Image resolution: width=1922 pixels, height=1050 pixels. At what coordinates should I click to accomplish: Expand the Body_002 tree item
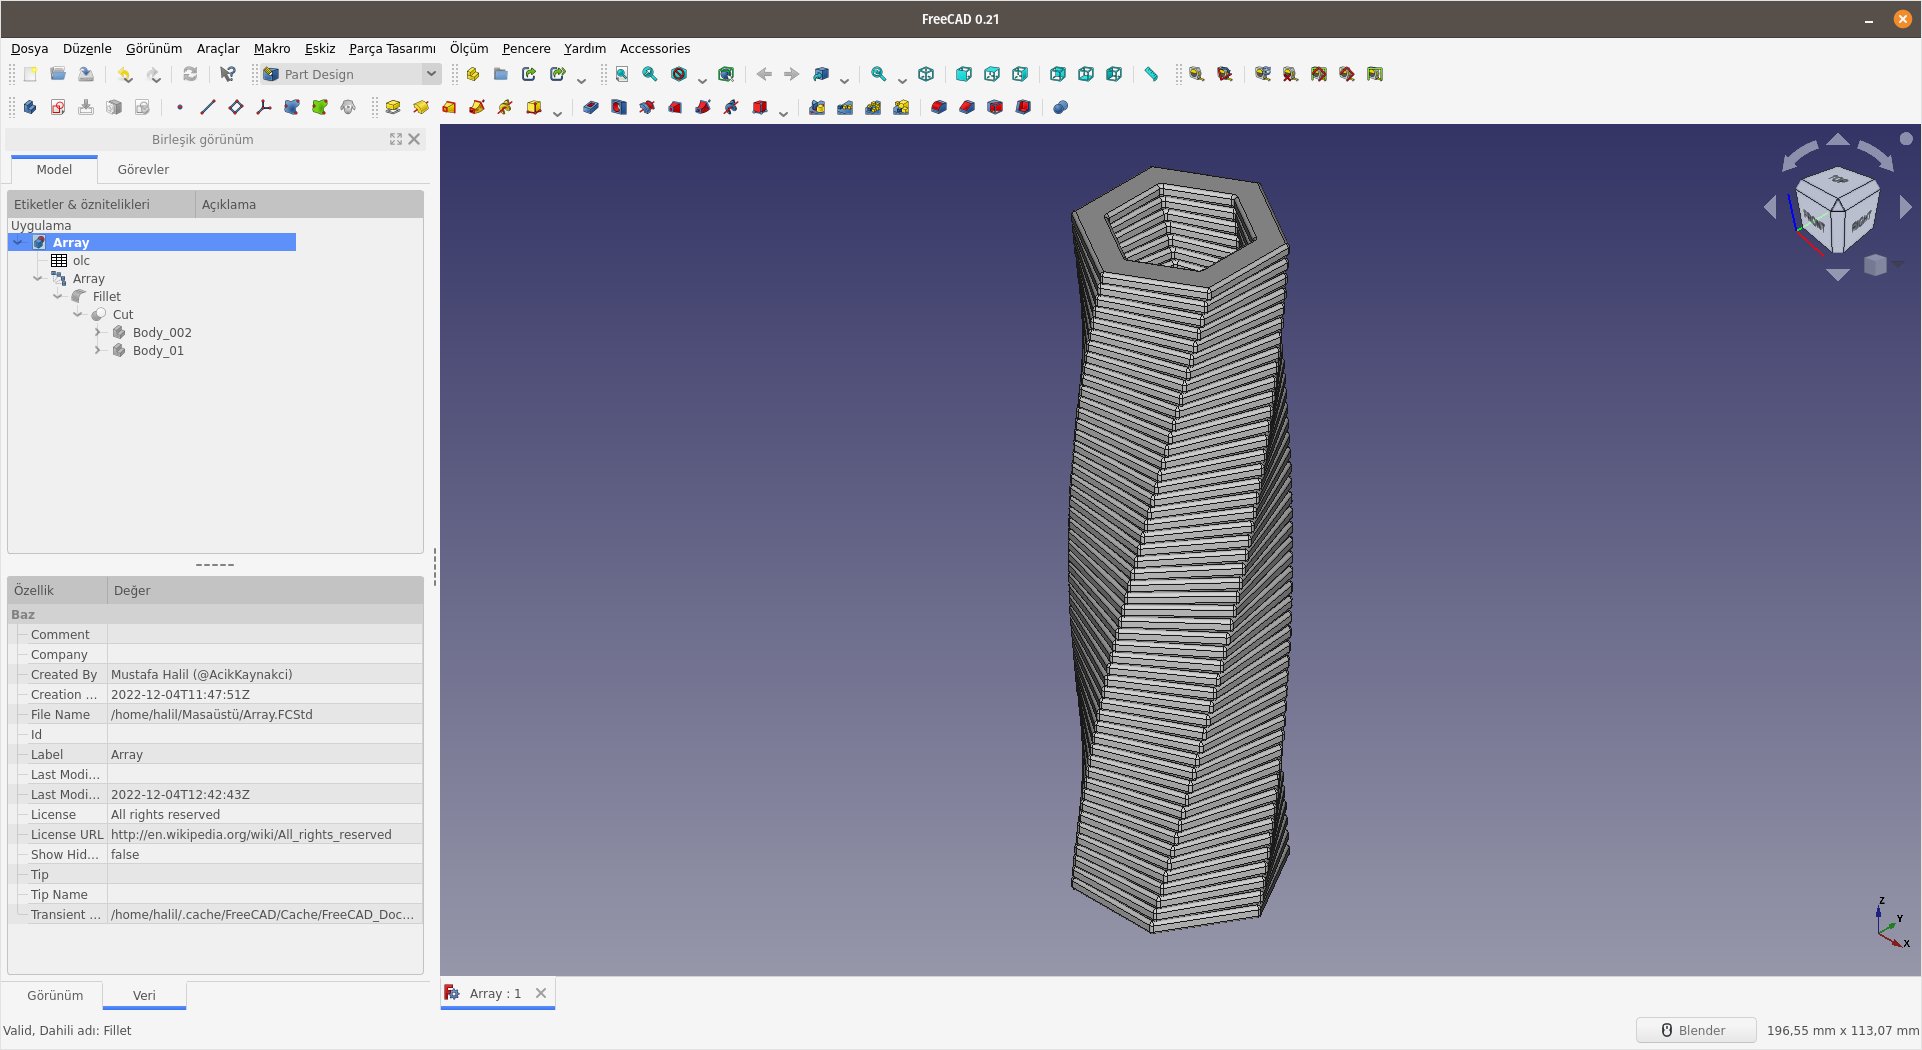click(98, 332)
